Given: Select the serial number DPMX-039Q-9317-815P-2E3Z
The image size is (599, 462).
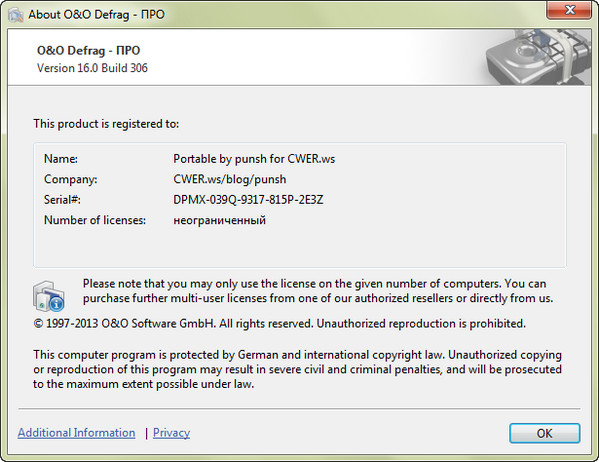Looking at the screenshot, I should [x=248, y=199].
